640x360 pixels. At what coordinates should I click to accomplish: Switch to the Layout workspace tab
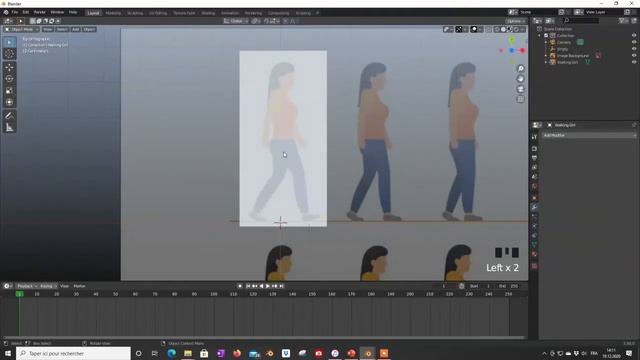pyautogui.click(x=93, y=13)
